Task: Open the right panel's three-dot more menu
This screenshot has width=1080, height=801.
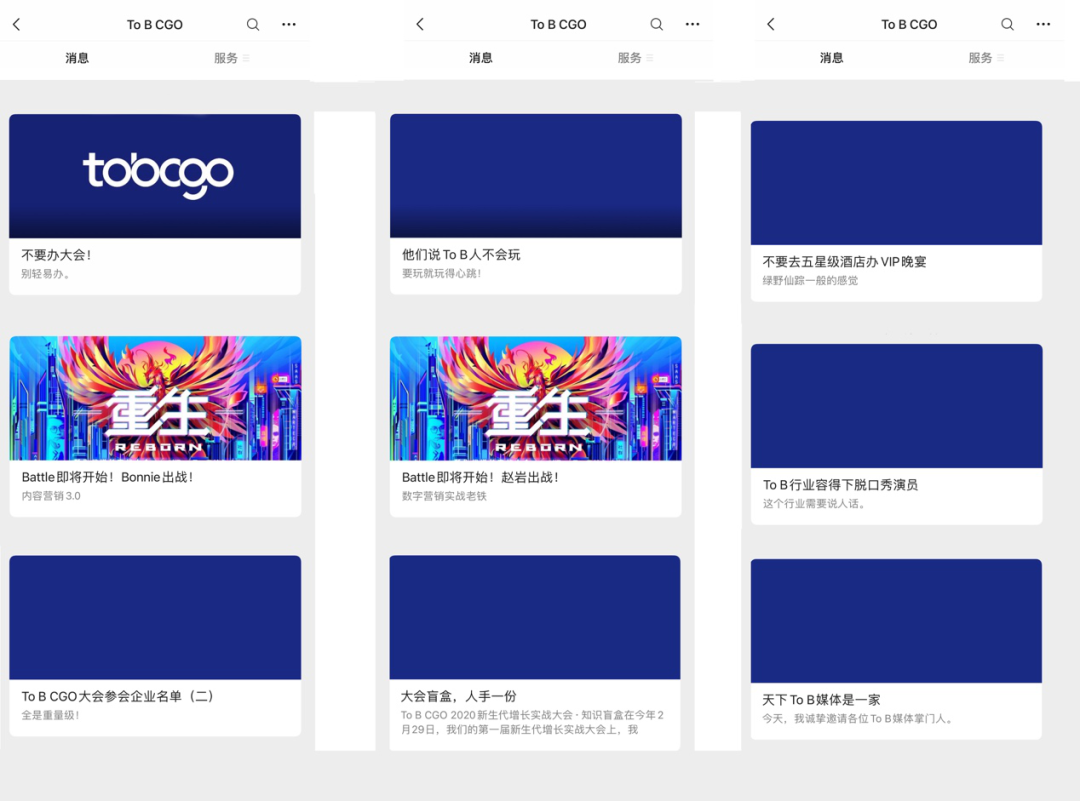Action: 1044,23
